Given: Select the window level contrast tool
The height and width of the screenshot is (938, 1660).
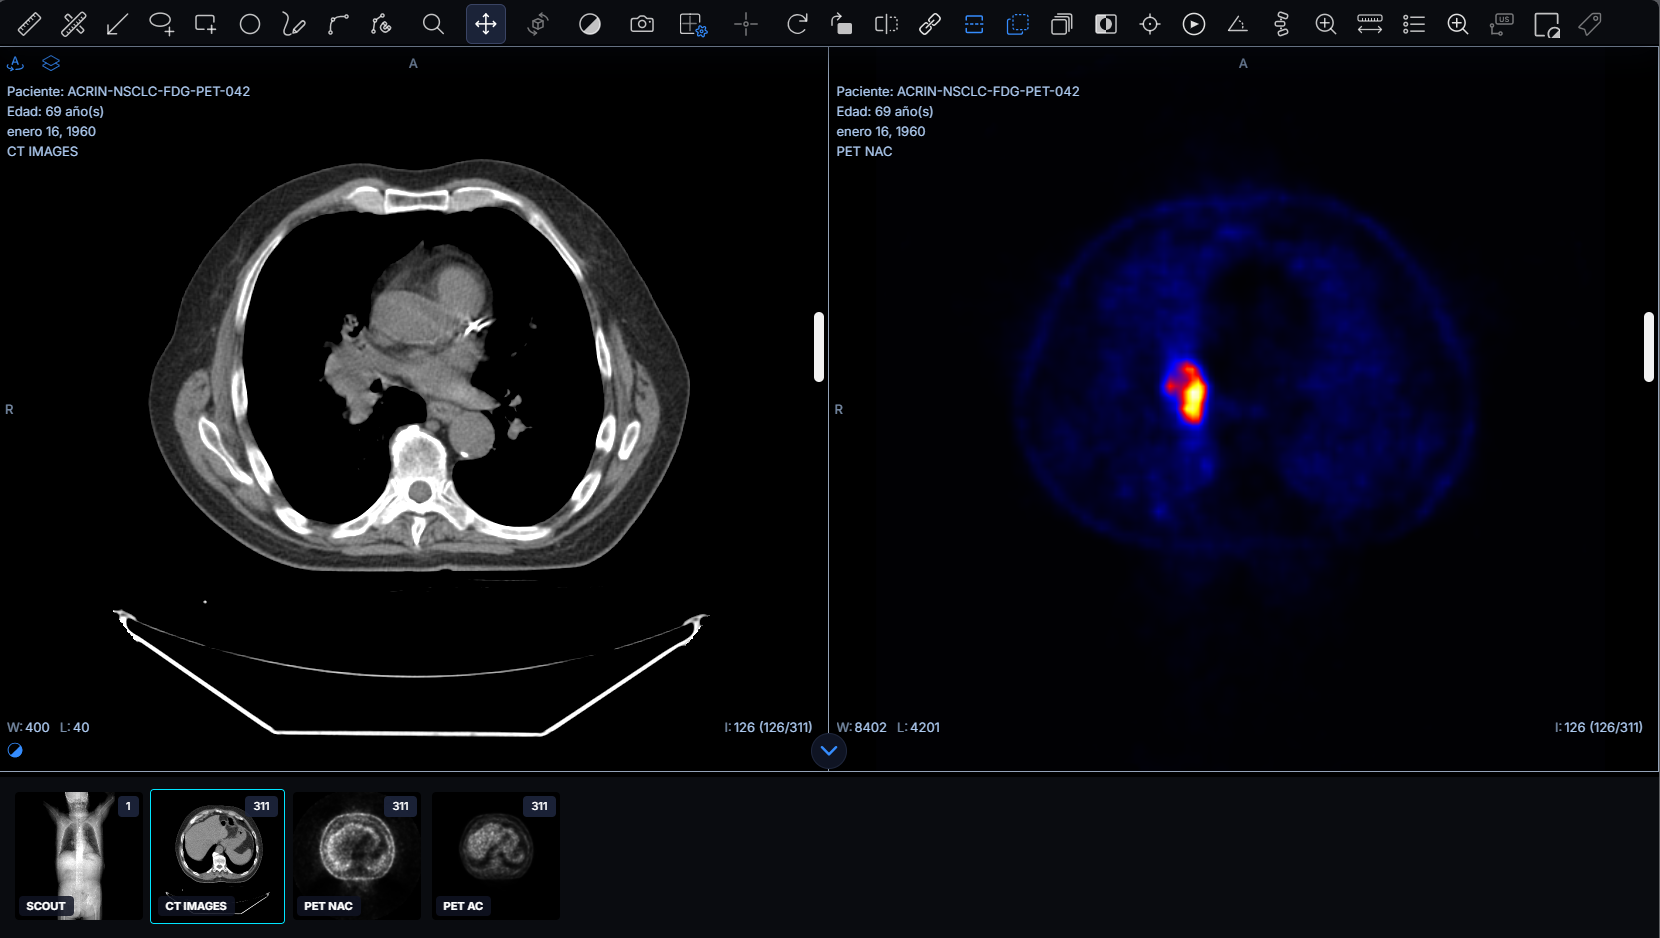Looking at the screenshot, I should [x=590, y=24].
